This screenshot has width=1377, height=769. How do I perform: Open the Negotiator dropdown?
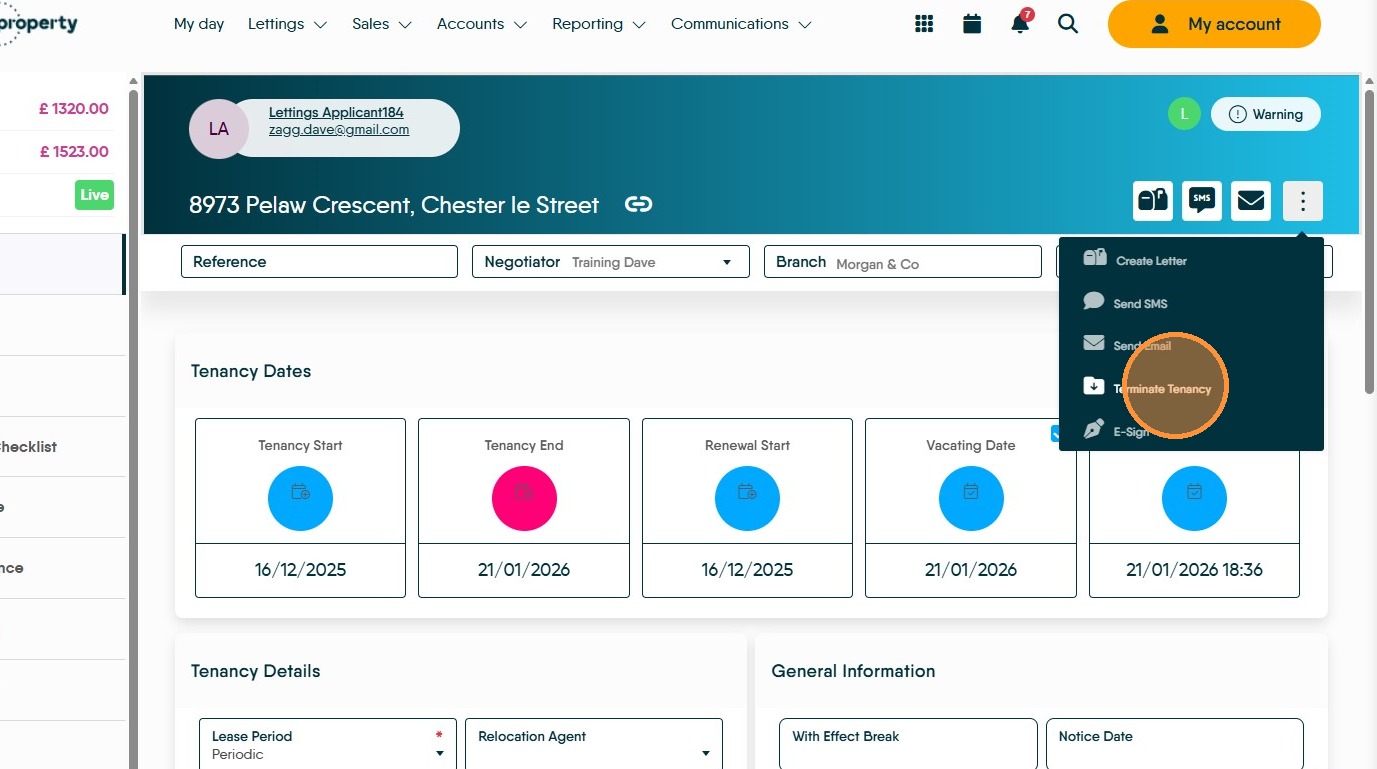611,262
